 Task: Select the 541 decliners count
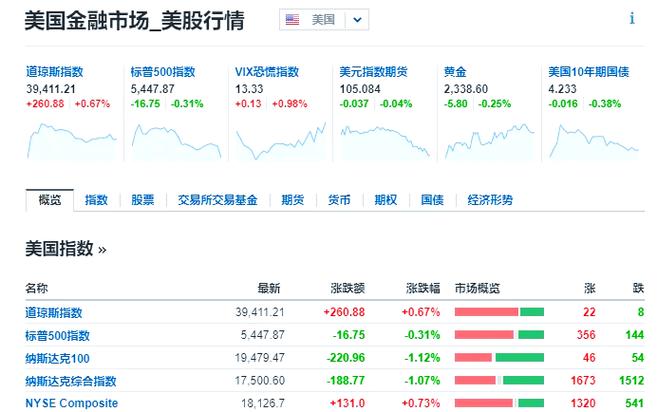coord(634,403)
